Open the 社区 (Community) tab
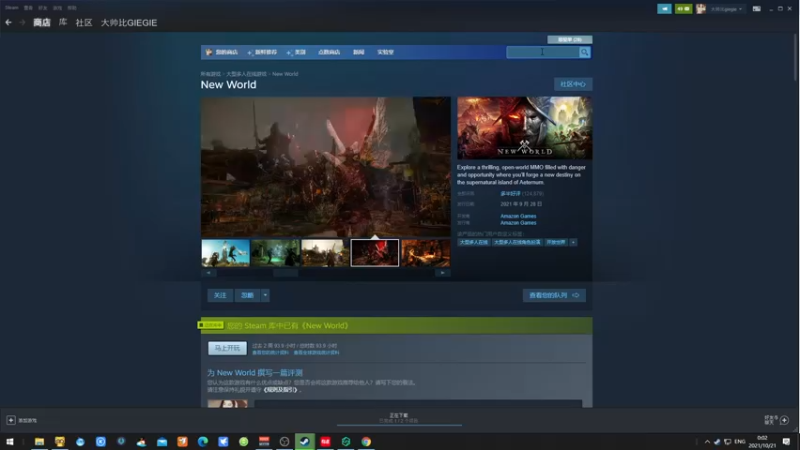 click(x=84, y=22)
